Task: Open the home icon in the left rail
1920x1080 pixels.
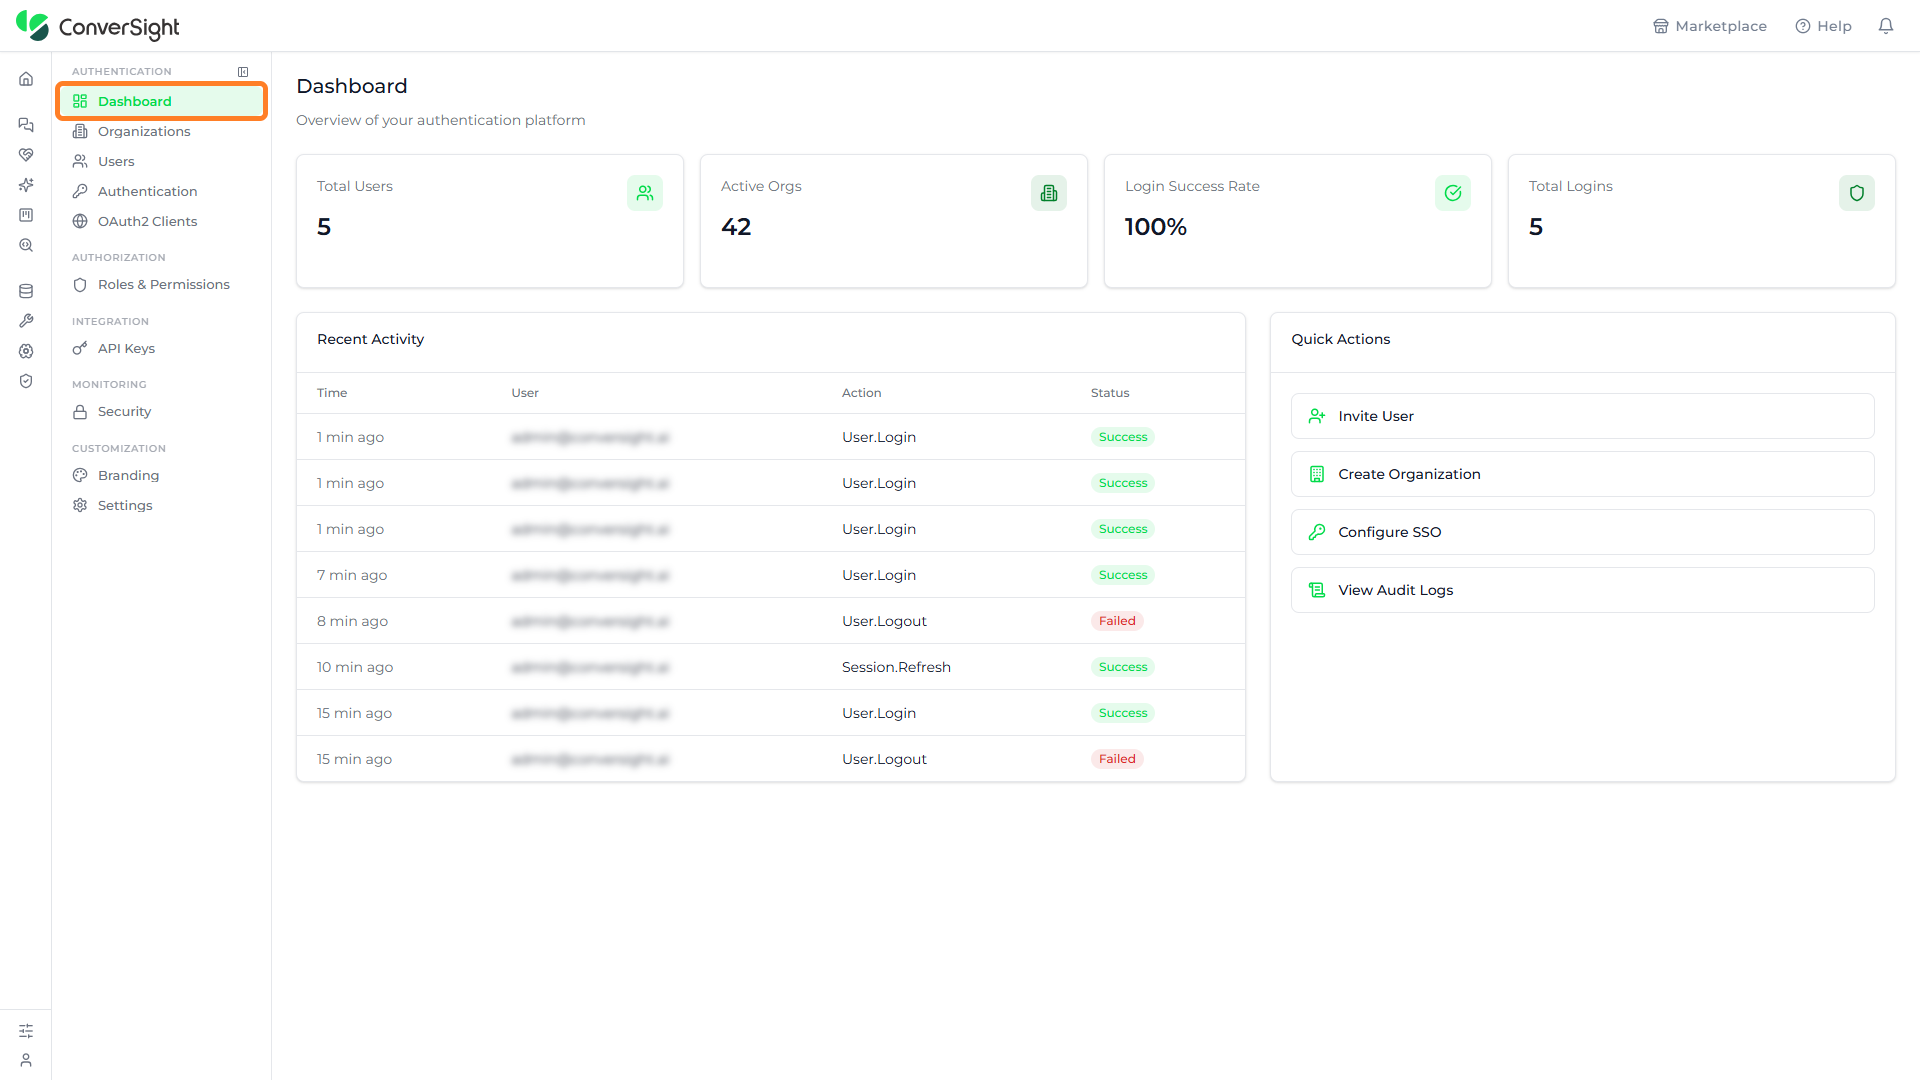Action: (26, 79)
